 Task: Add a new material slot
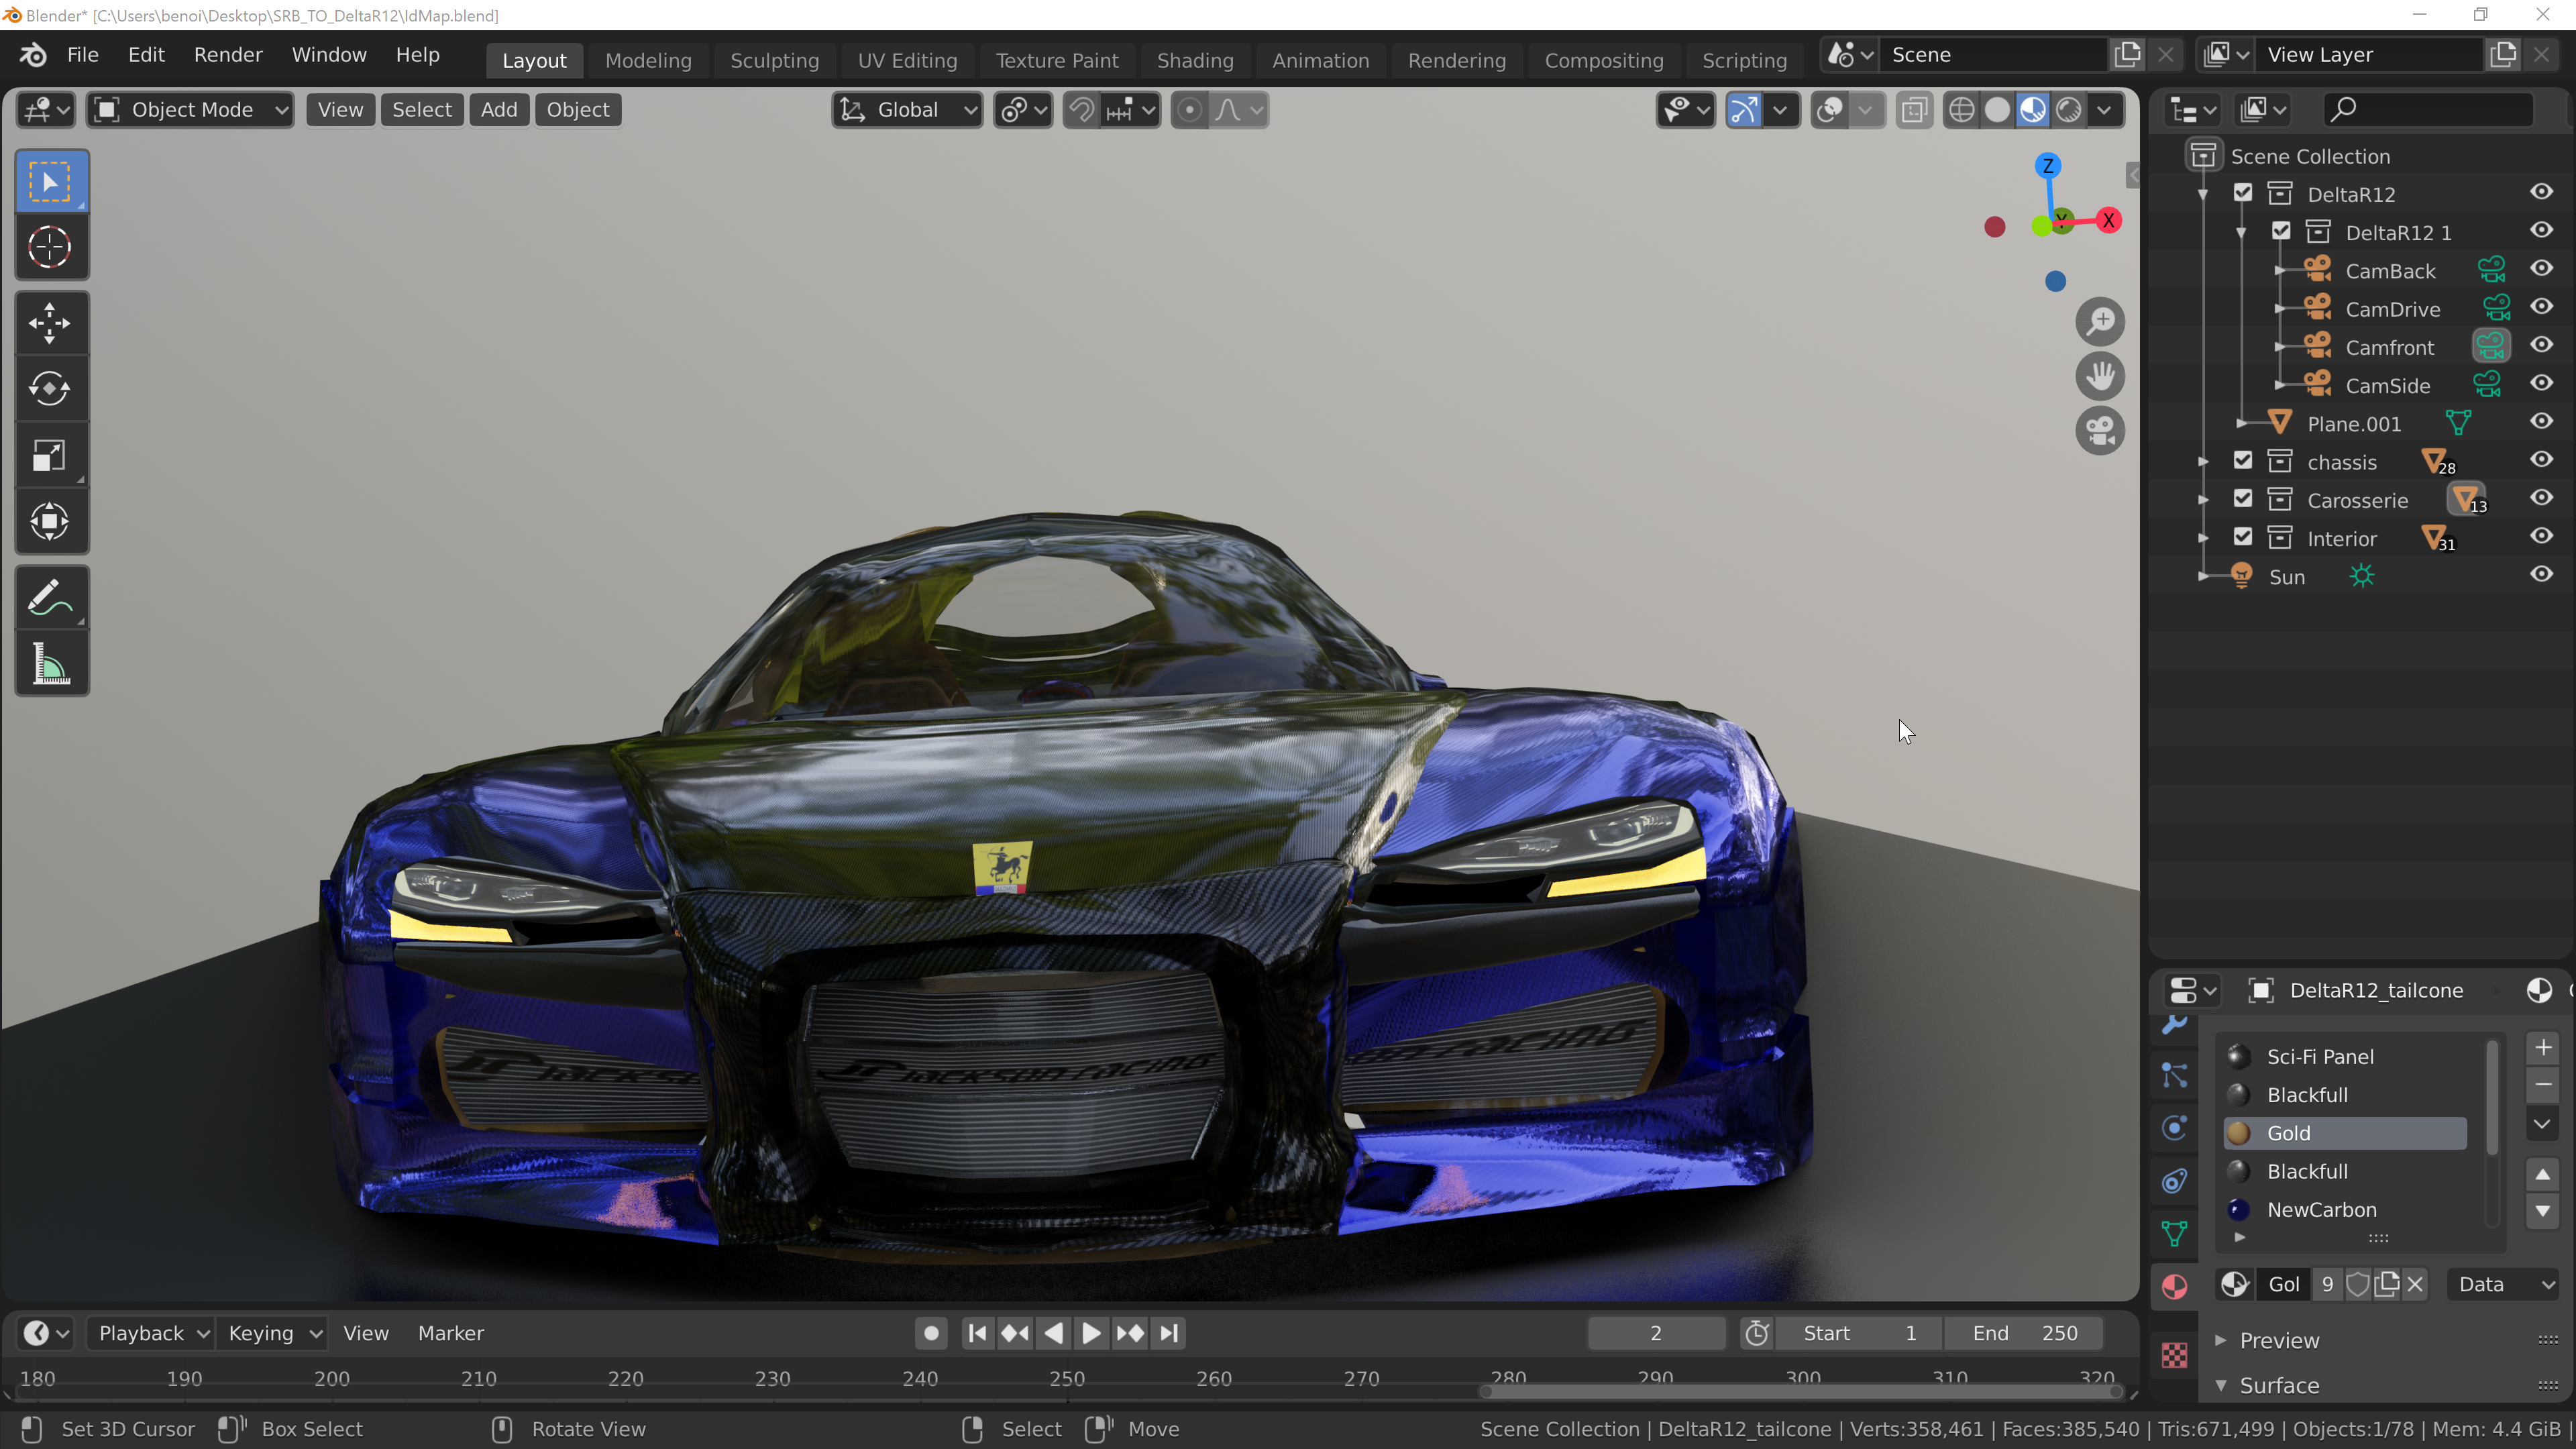pyautogui.click(x=2543, y=1048)
